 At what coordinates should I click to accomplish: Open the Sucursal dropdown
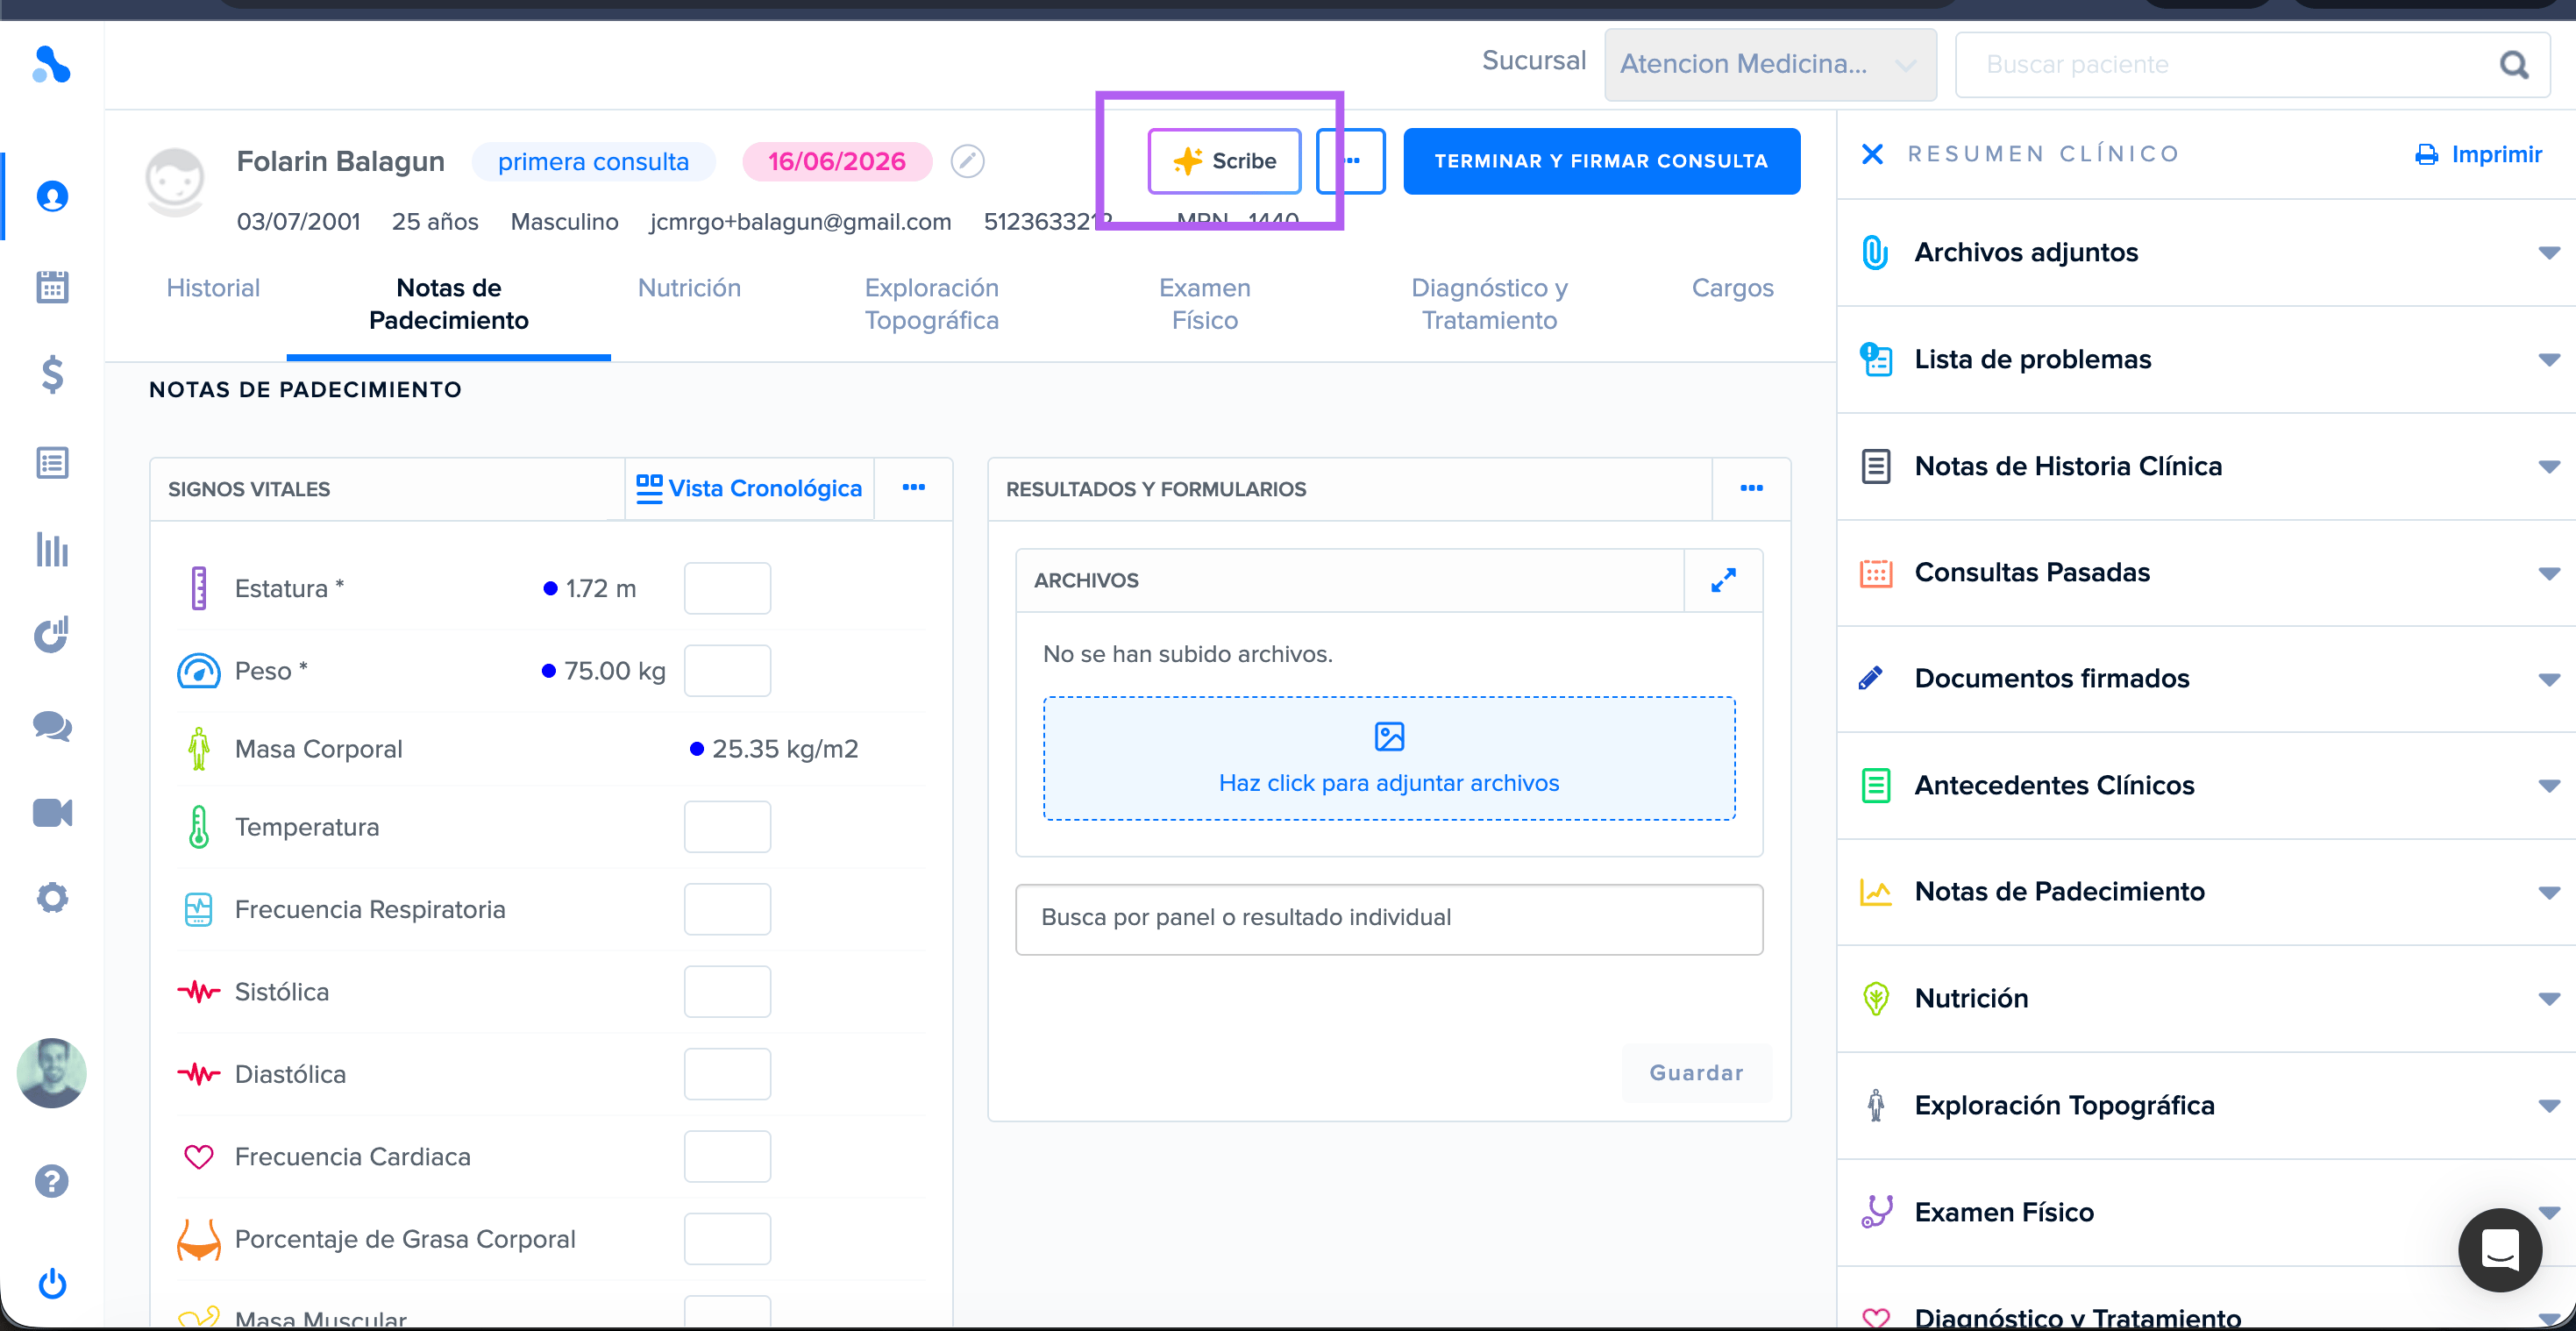coord(1770,64)
